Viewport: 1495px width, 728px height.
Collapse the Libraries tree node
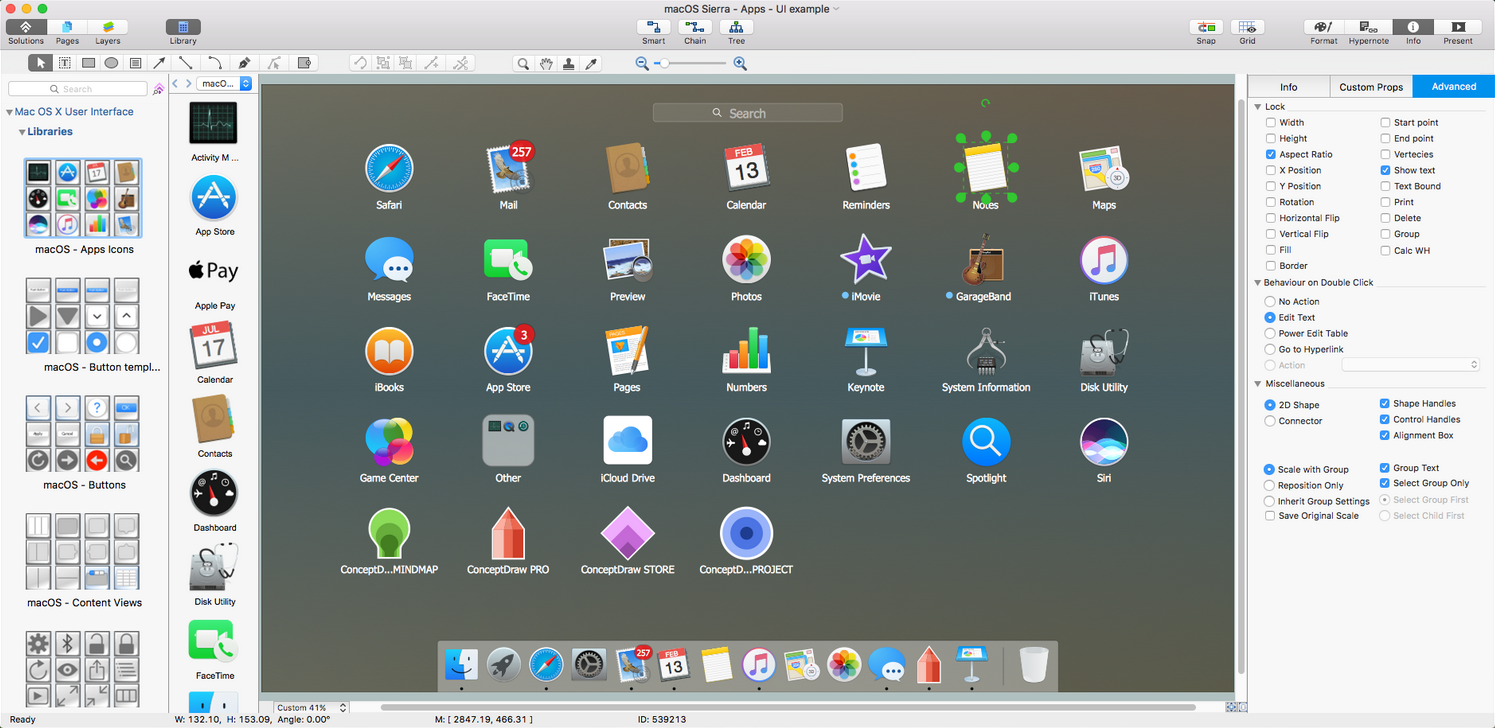[21, 131]
